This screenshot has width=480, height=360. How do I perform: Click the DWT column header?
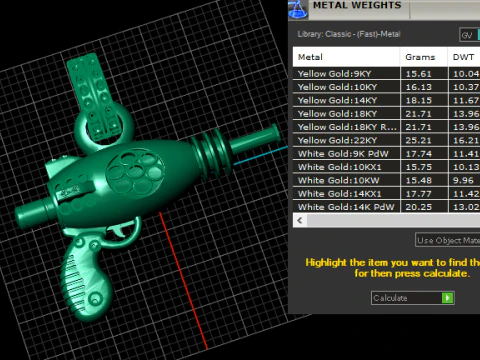[x=464, y=57]
